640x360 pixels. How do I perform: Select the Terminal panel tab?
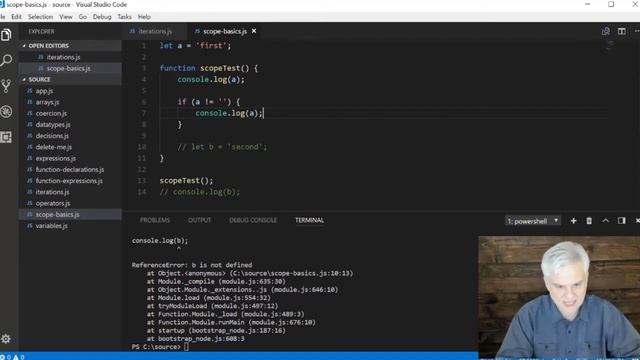click(309, 220)
